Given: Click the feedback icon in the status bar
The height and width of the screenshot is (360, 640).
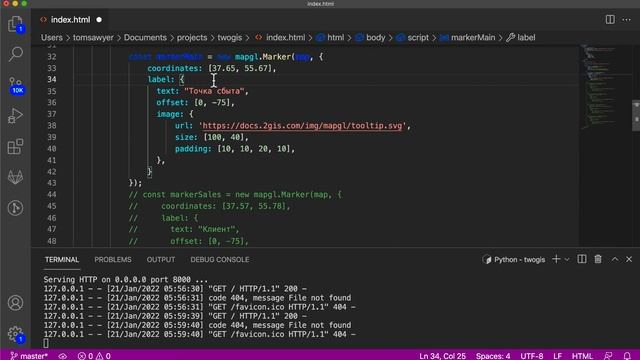Looking at the screenshot, I should pos(608,356).
